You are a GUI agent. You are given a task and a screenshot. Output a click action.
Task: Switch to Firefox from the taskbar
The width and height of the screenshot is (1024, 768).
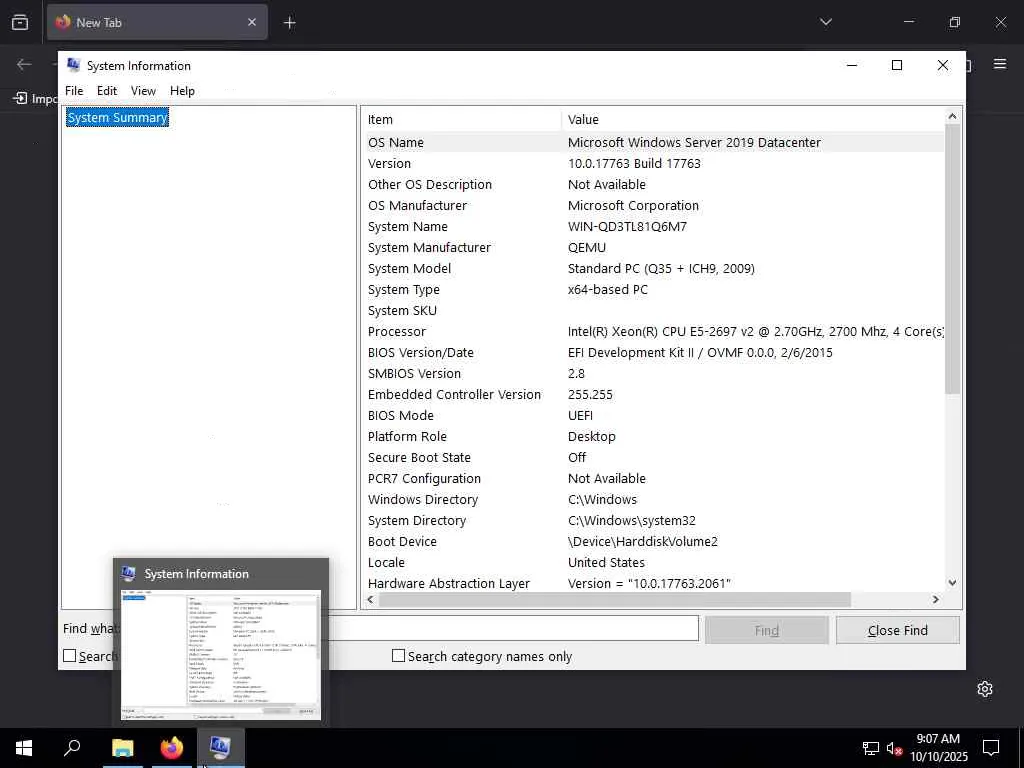click(172, 748)
